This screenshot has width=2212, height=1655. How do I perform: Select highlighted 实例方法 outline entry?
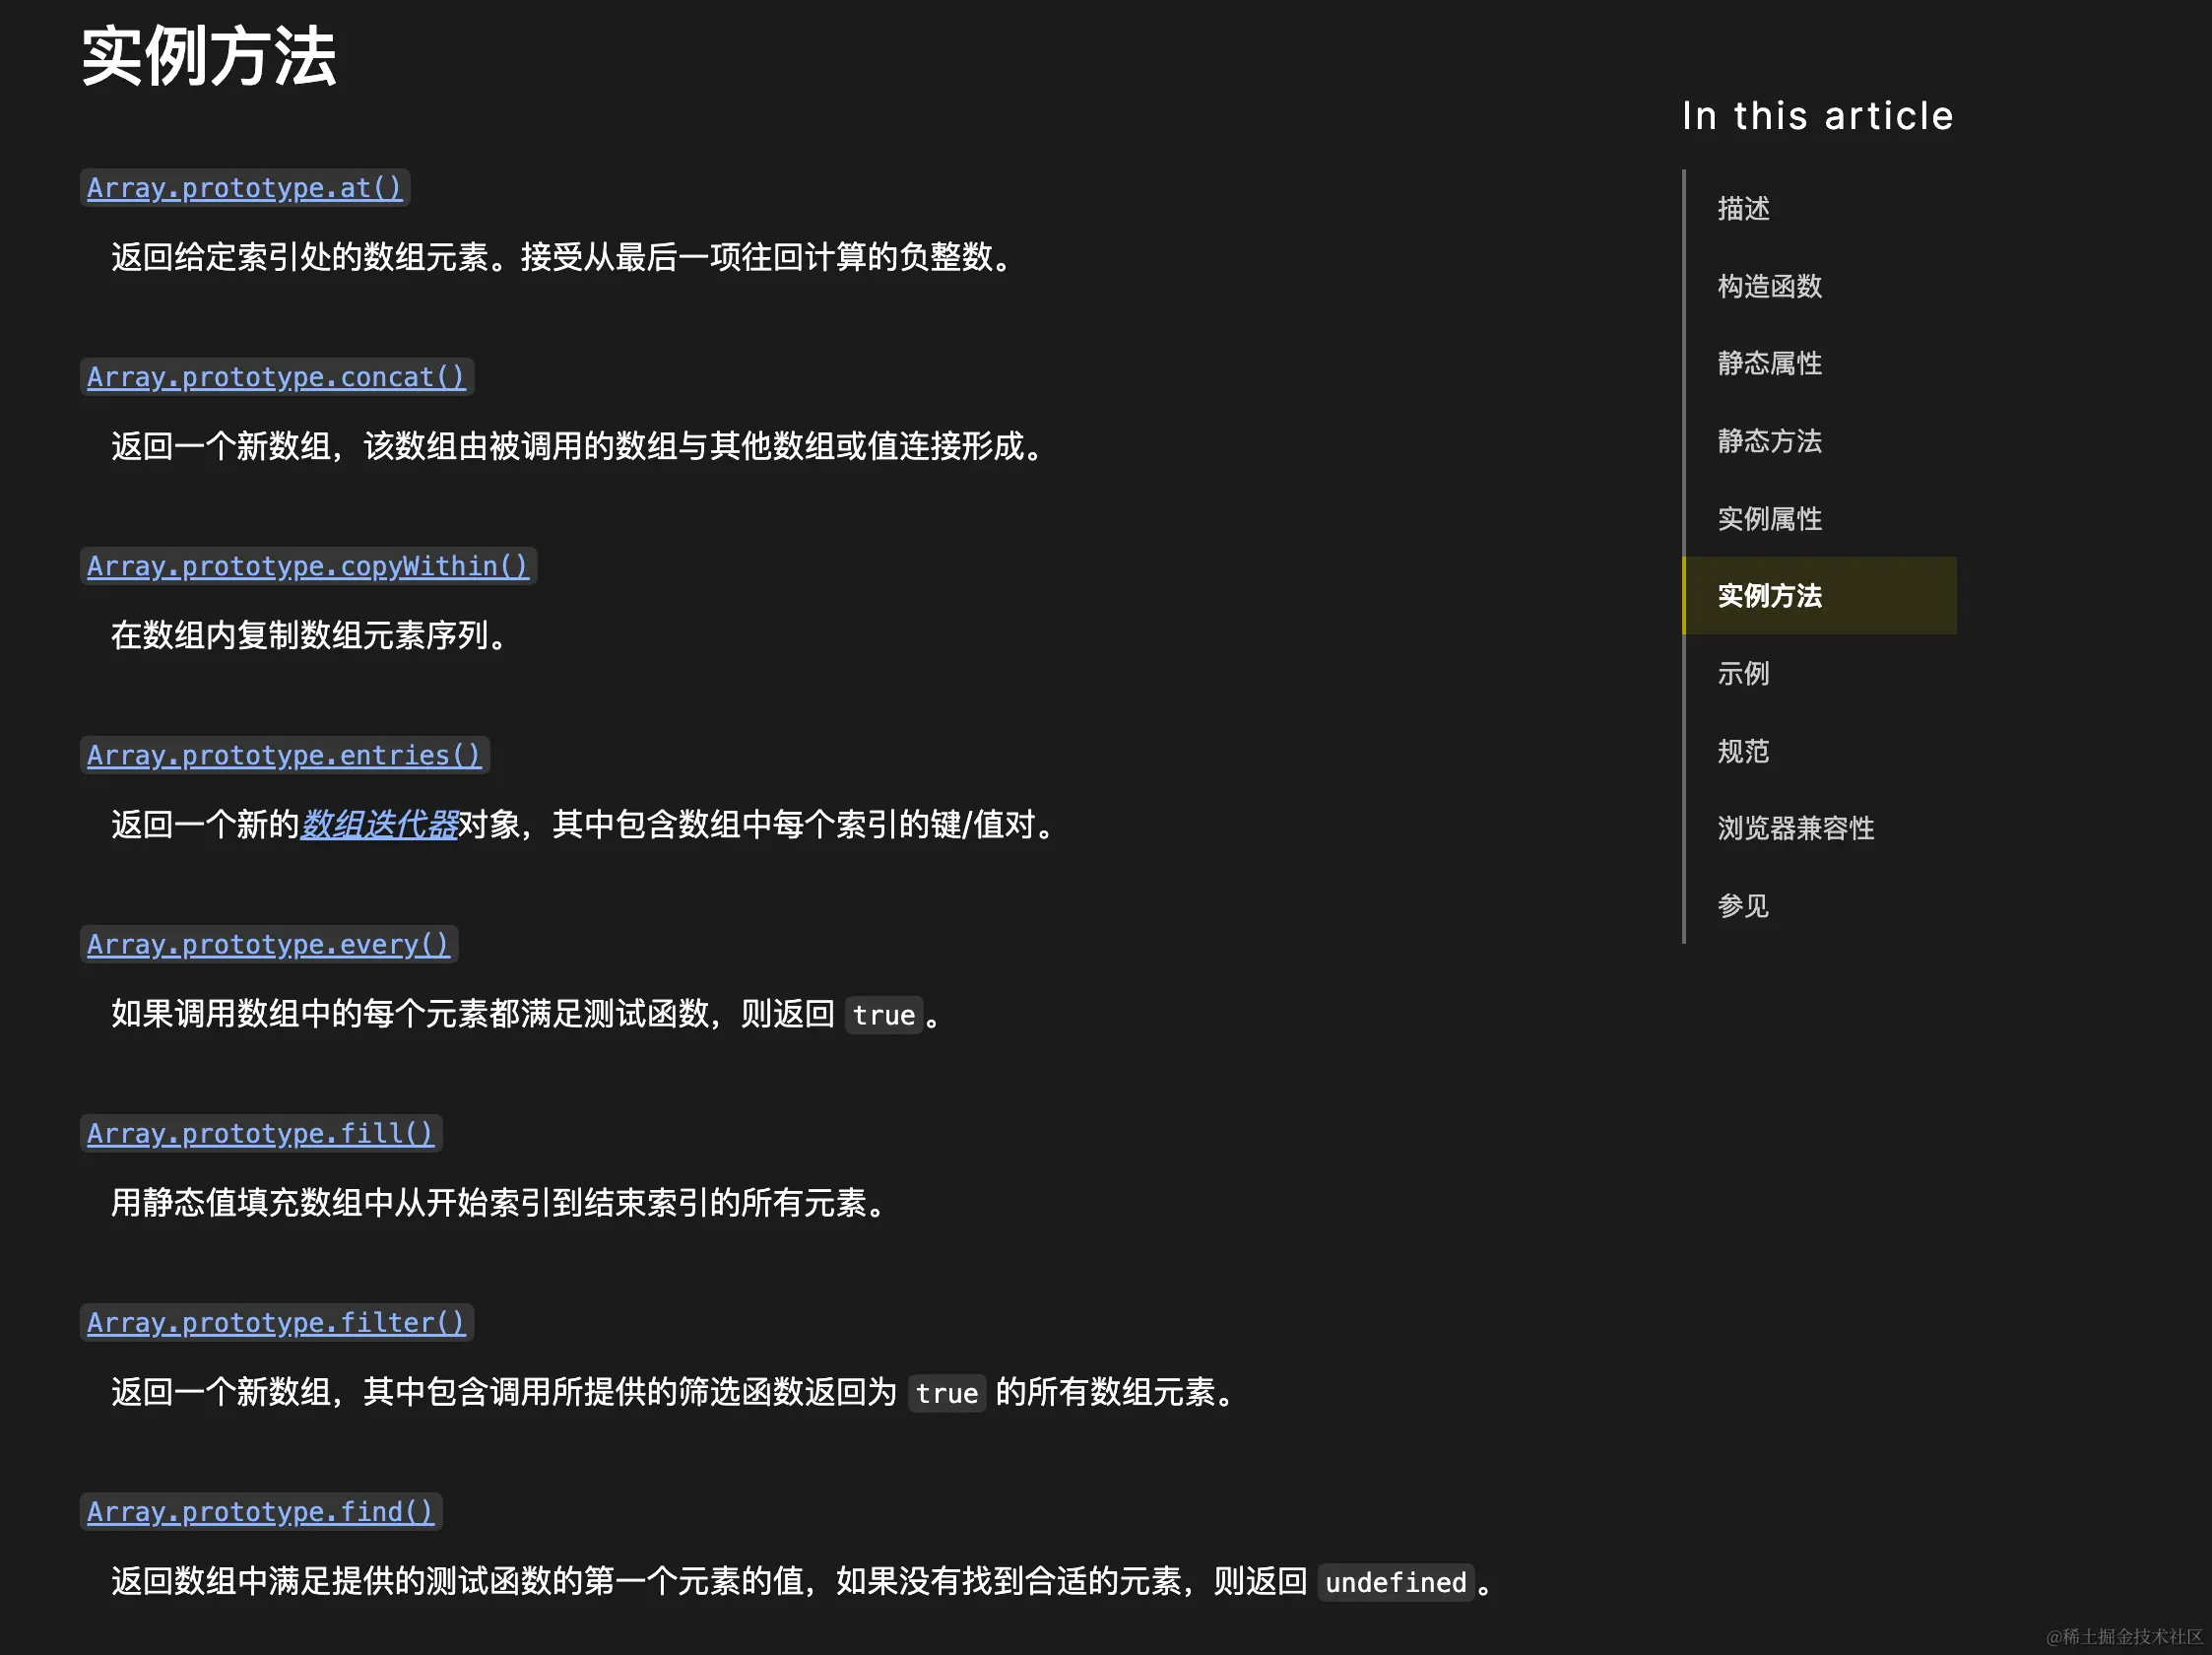[x=1769, y=596]
